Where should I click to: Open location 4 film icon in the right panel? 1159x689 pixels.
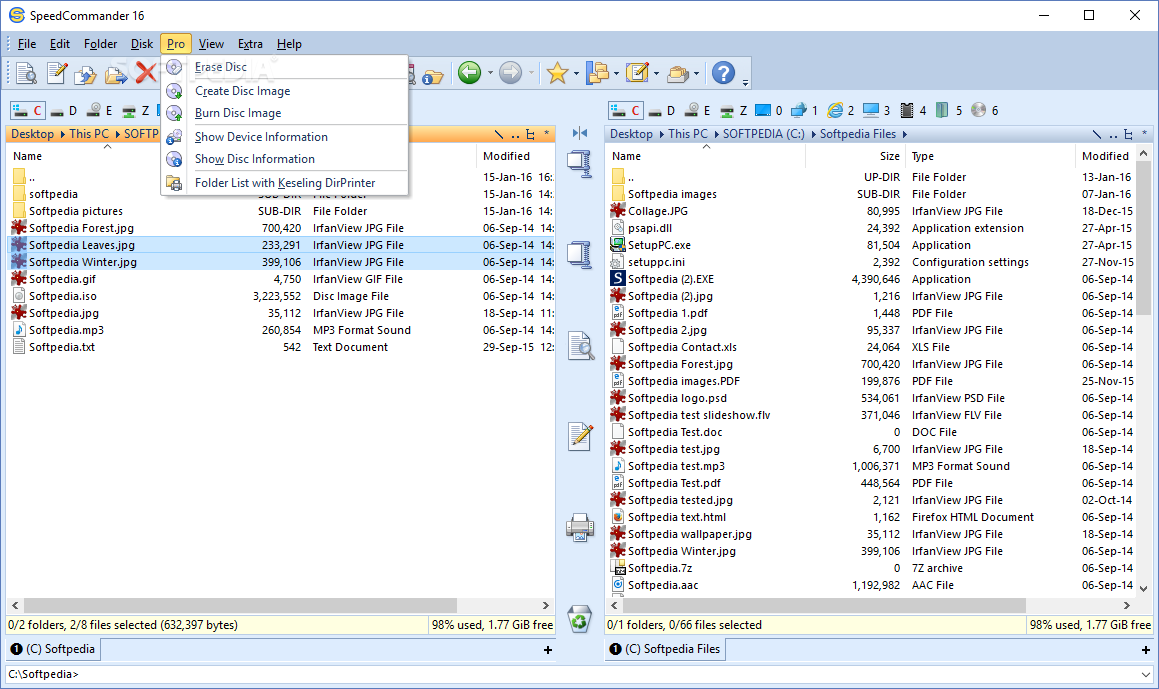point(914,110)
